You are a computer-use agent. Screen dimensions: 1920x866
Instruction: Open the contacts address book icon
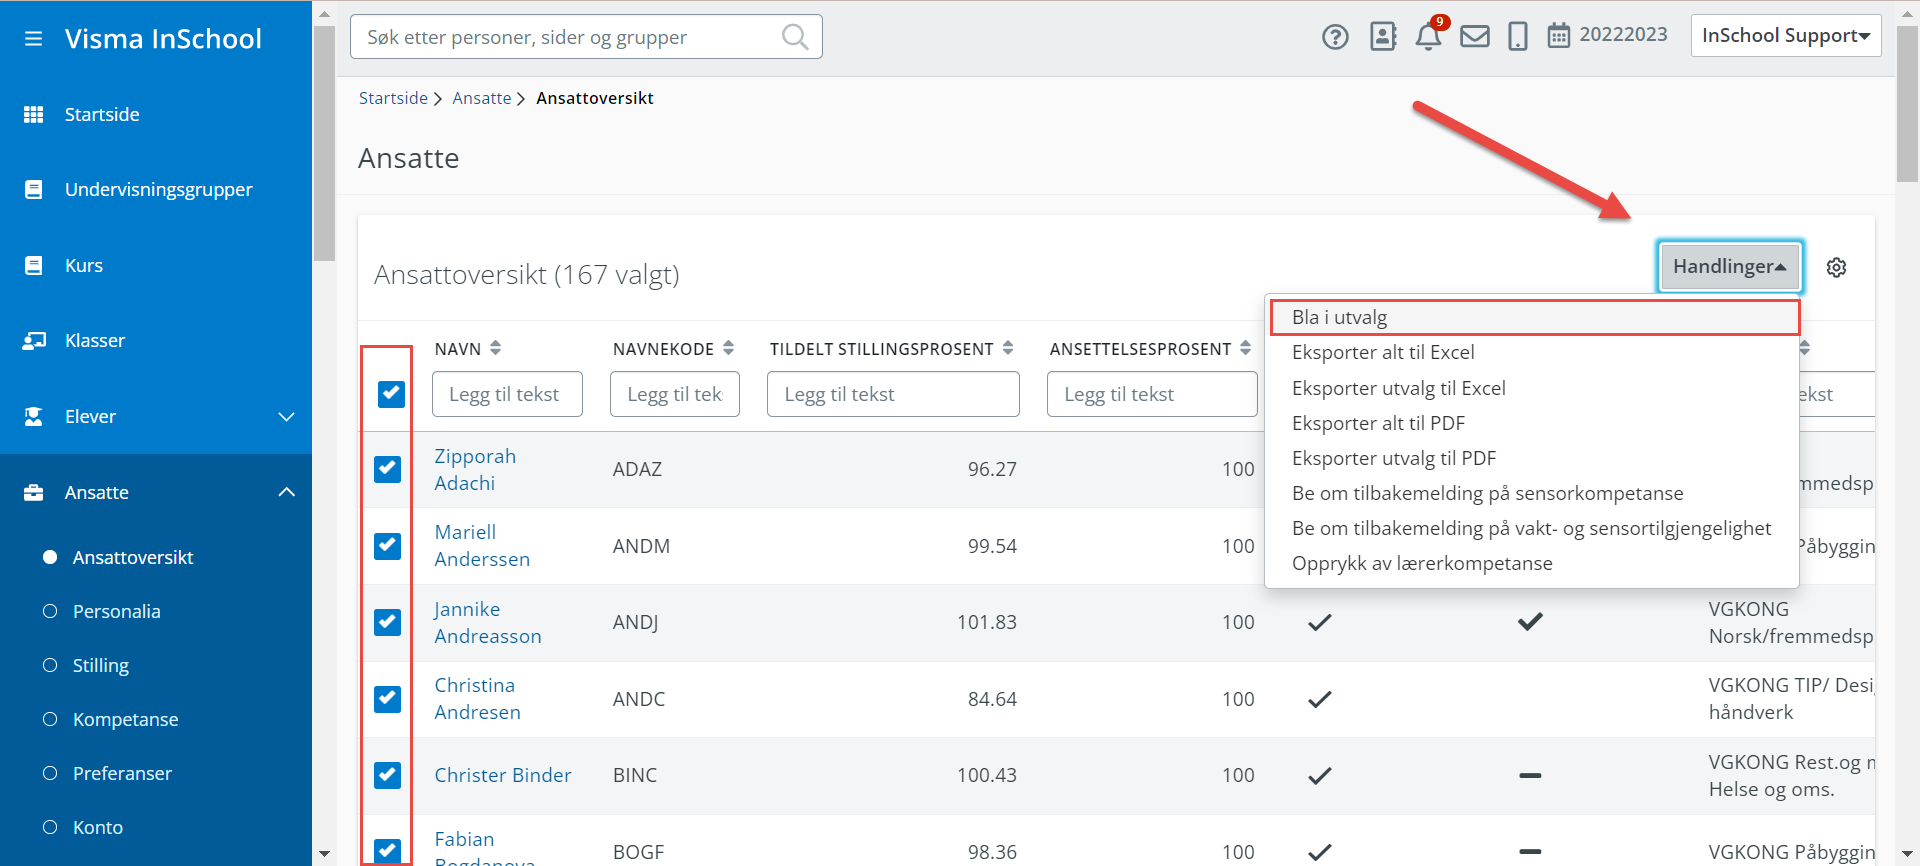click(x=1383, y=37)
